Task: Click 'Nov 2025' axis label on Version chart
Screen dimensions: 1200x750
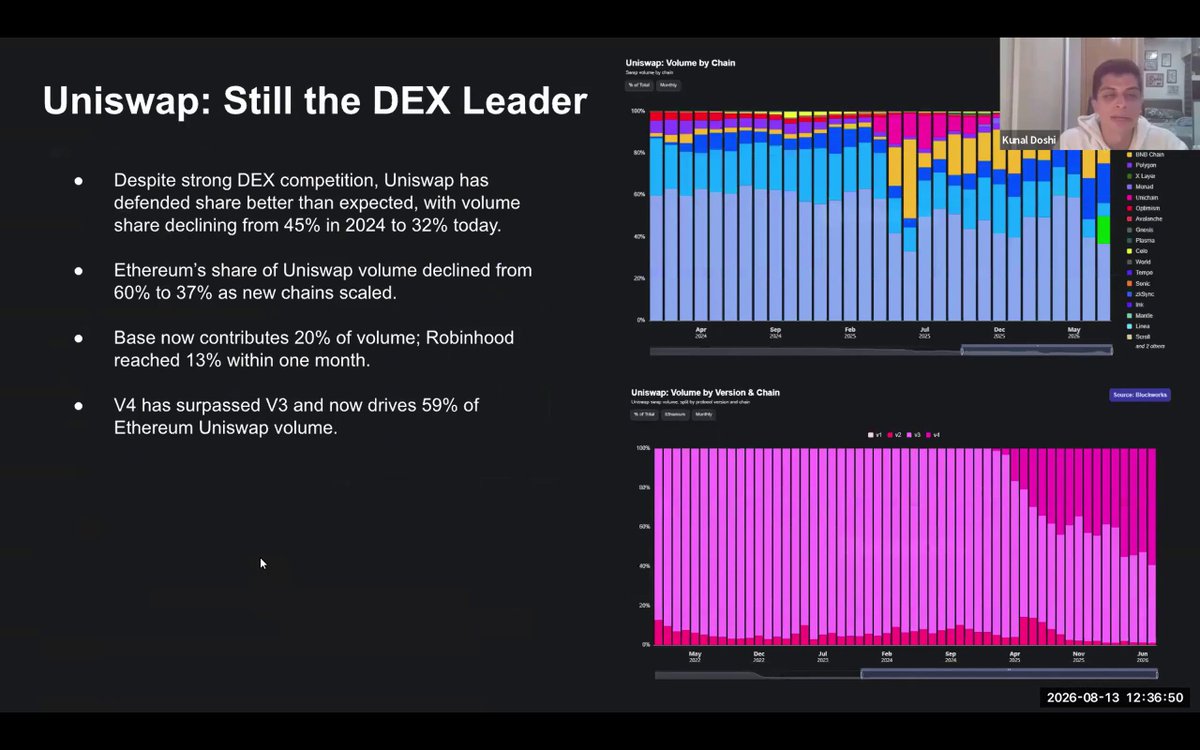Action: pyautogui.click(x=1078, y=656)
